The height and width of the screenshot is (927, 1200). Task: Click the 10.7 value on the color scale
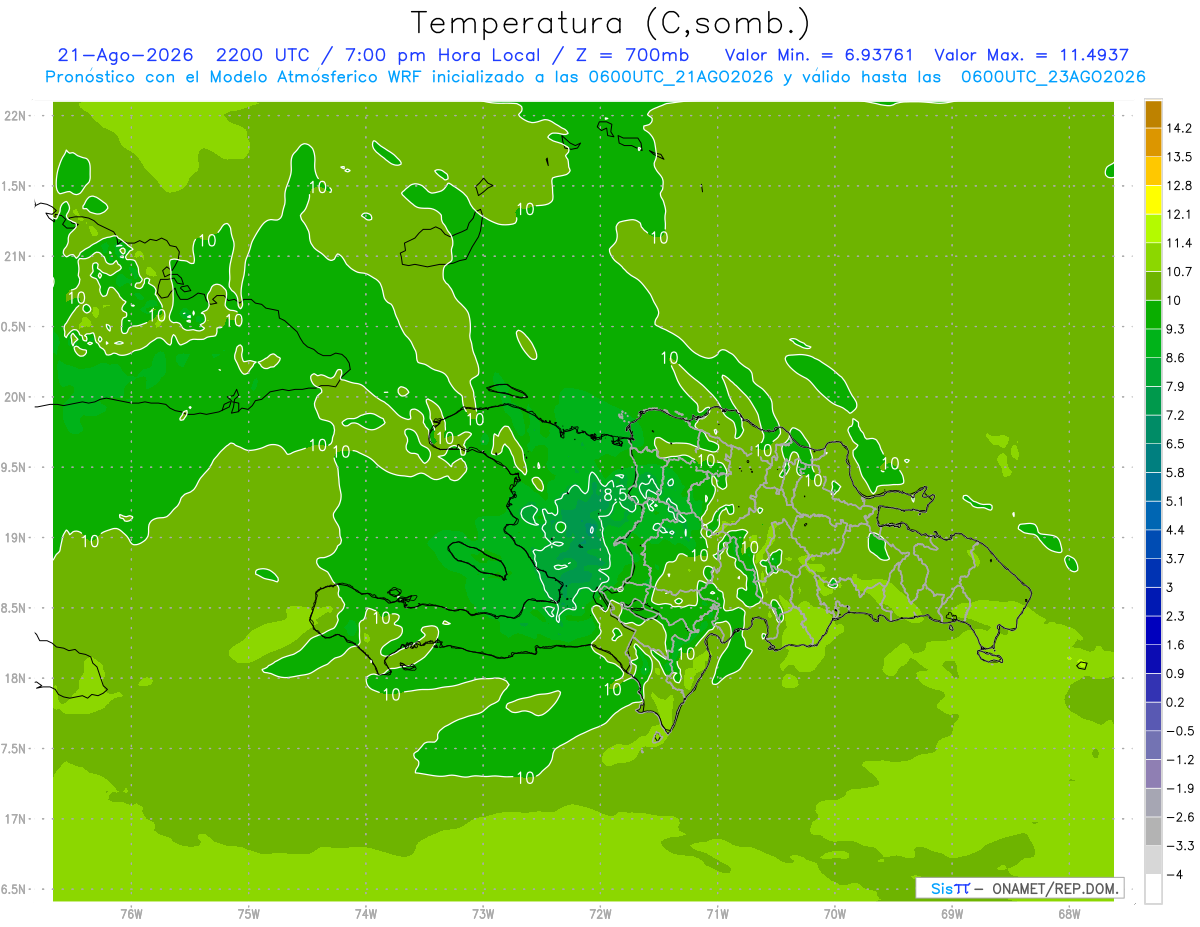(1179, 272)
